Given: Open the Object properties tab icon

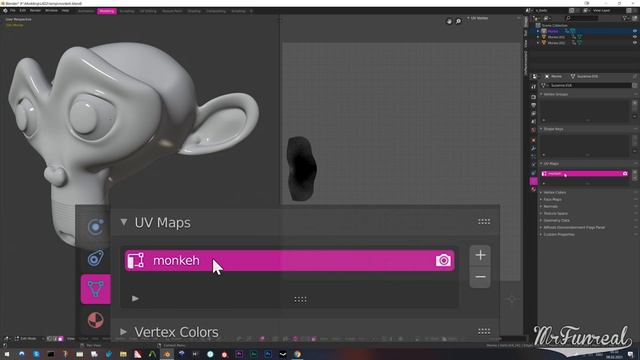Looking at the screenshot, I should coord(533,140).
